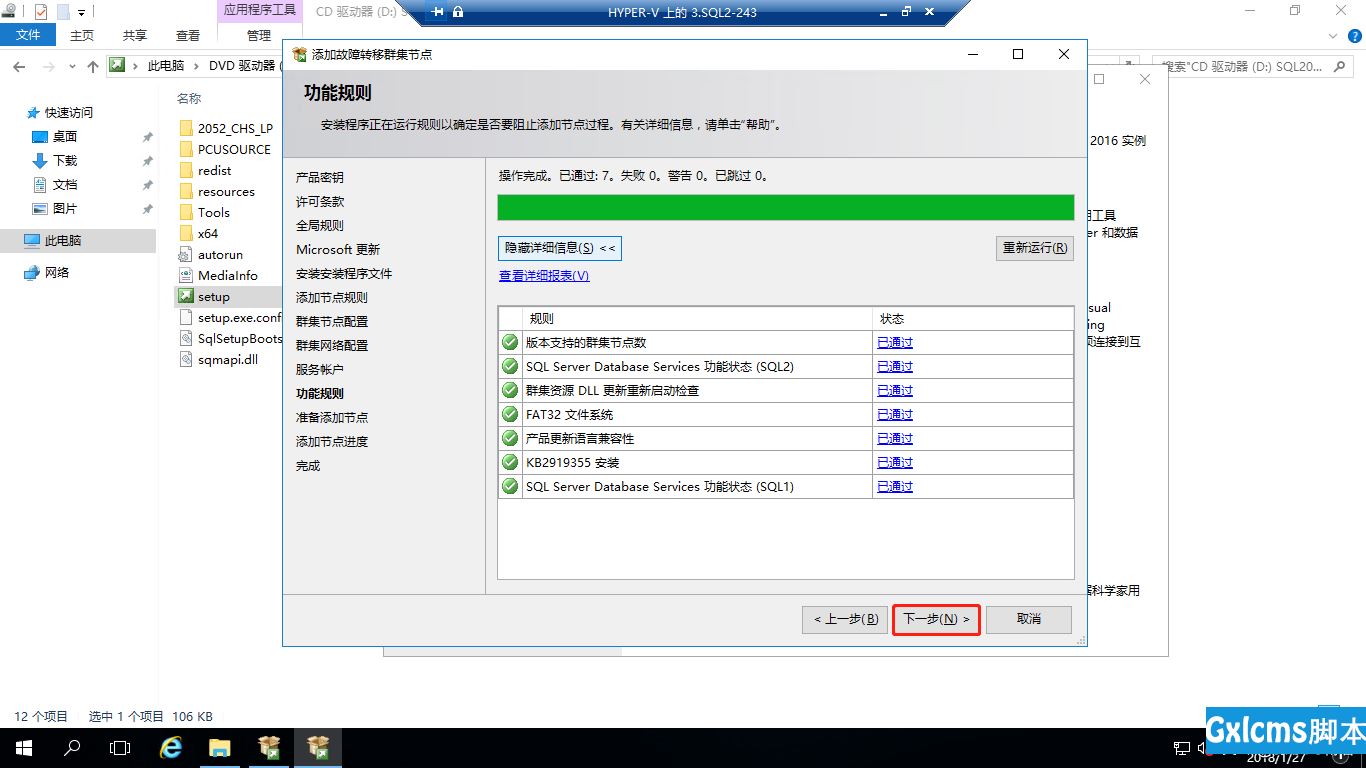The width and height of the screenshot is (1366, 768).
Task: Open 已通过 link for 群集资源 DLL 更新重新启动检查
Action: (895, 390)
